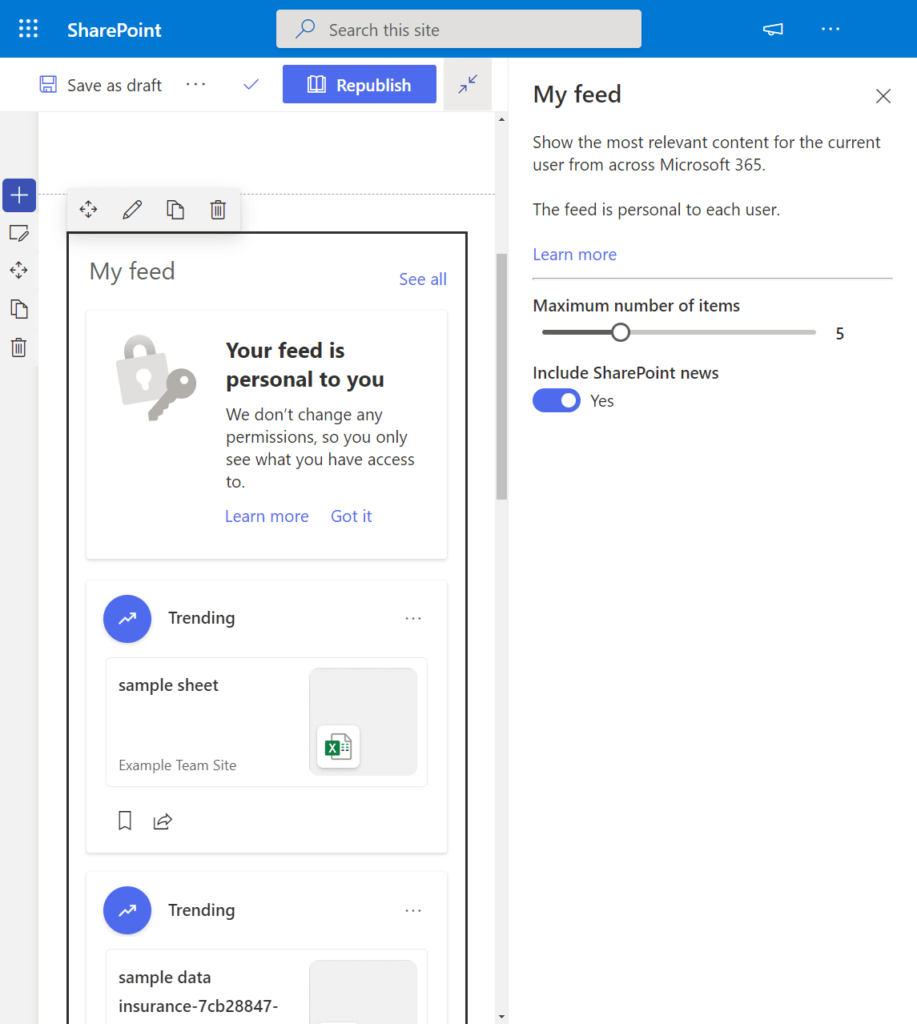Open the header more options ellipsis
Viewport: 917px width, 1024px height.
(x=830, y=29)
